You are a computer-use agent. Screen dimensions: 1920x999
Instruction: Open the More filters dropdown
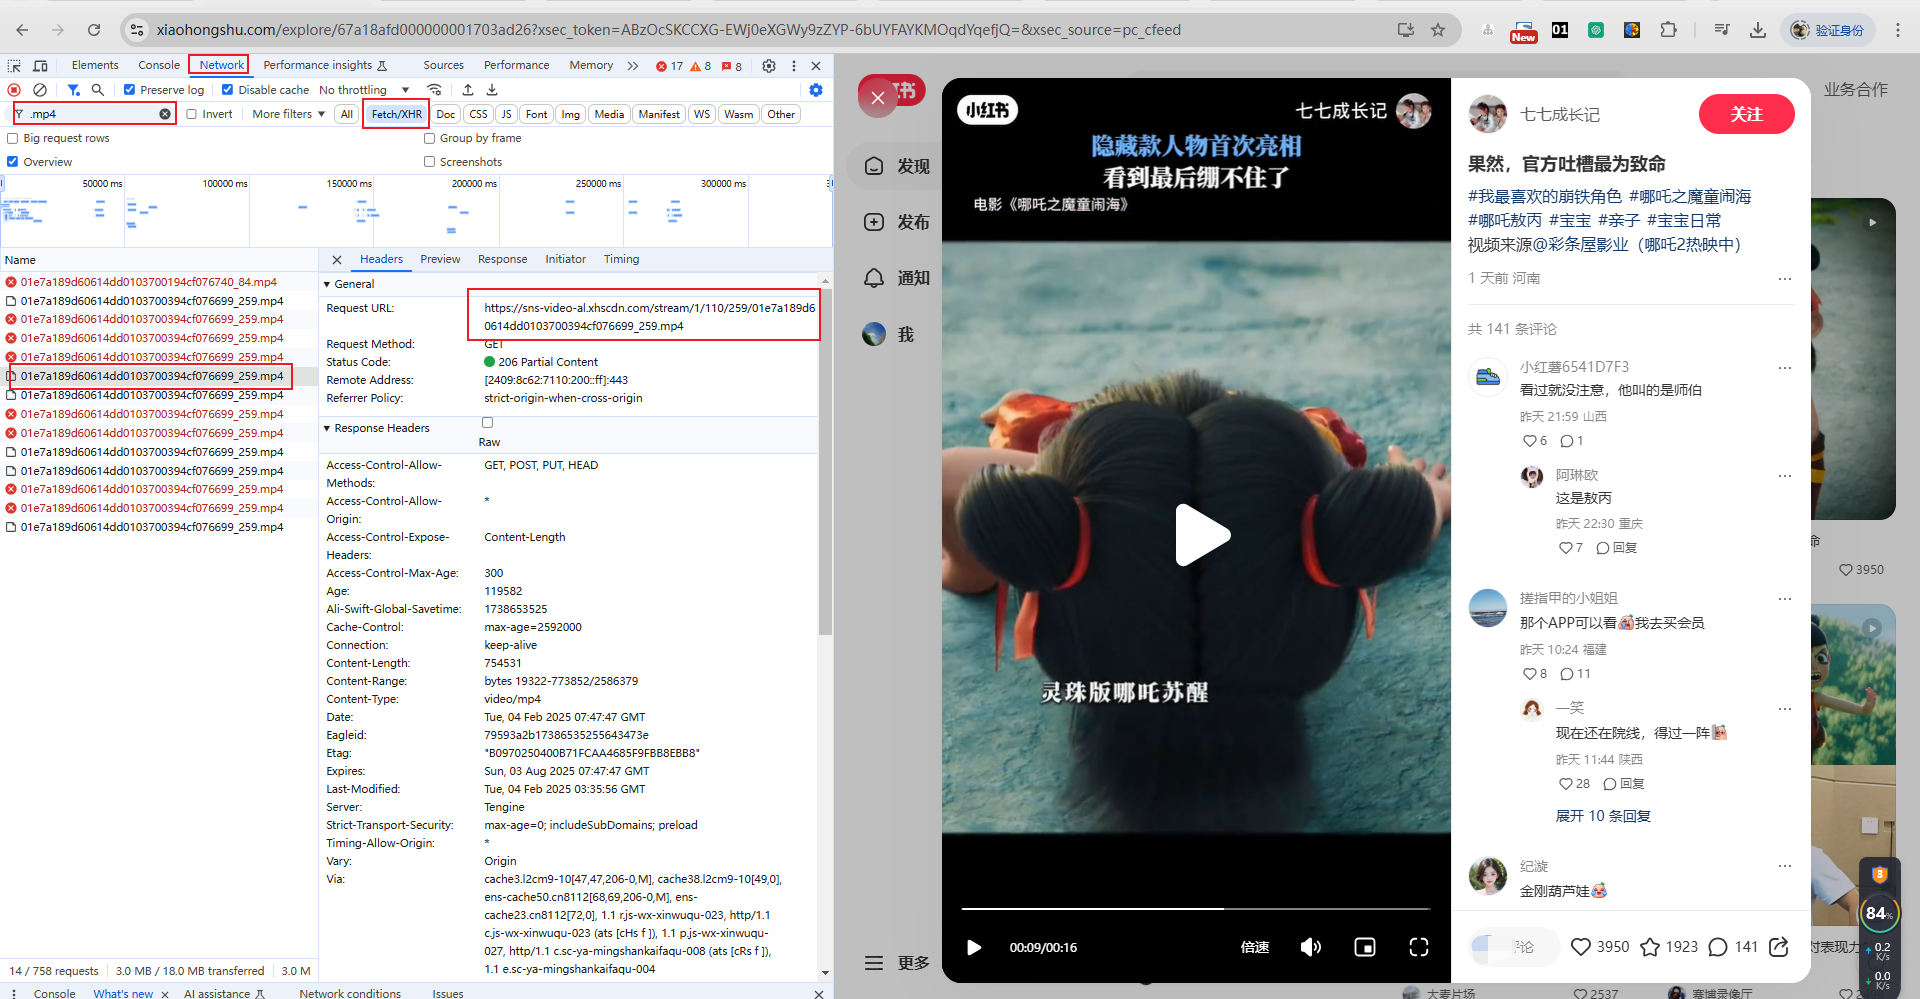coord(288,114)
